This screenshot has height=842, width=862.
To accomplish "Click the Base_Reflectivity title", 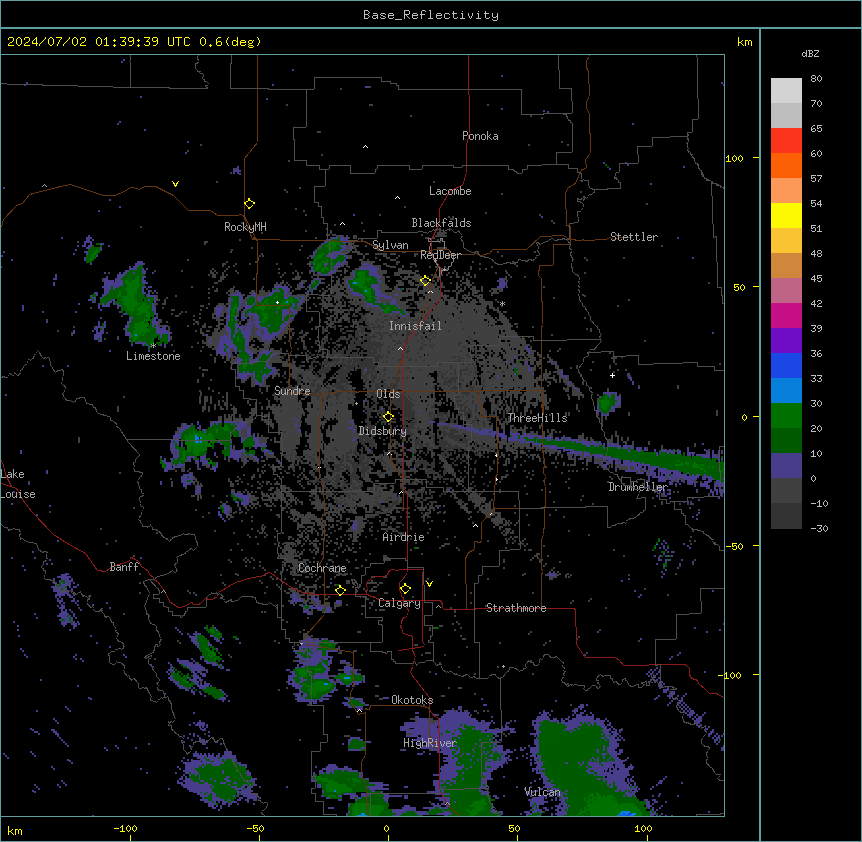I will tap(431, 15).
